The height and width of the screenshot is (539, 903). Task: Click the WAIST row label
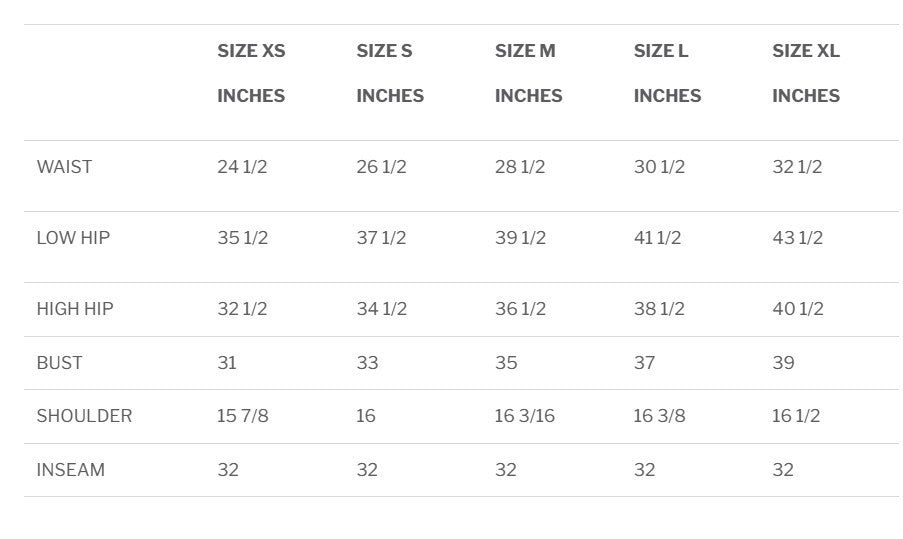tap(64, 167)
